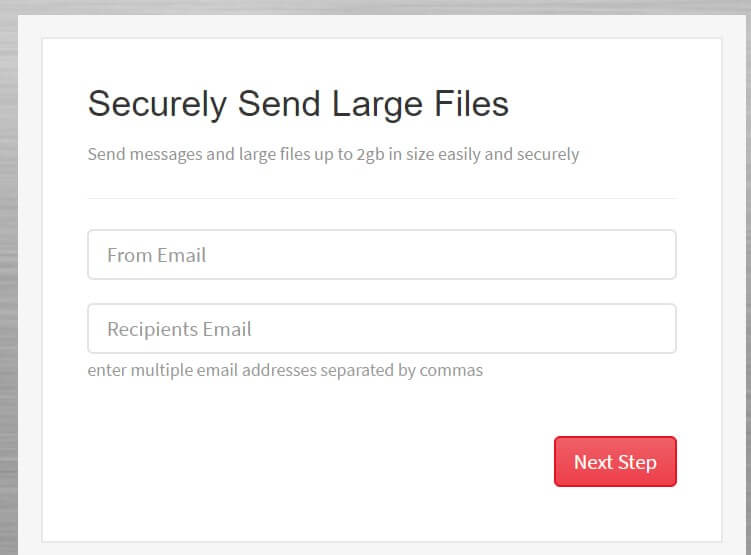This screenshot has height=555, width=751.
Task: Click the words 'easily and securely' in the subtitle
Action: click(x=508, y=155)
